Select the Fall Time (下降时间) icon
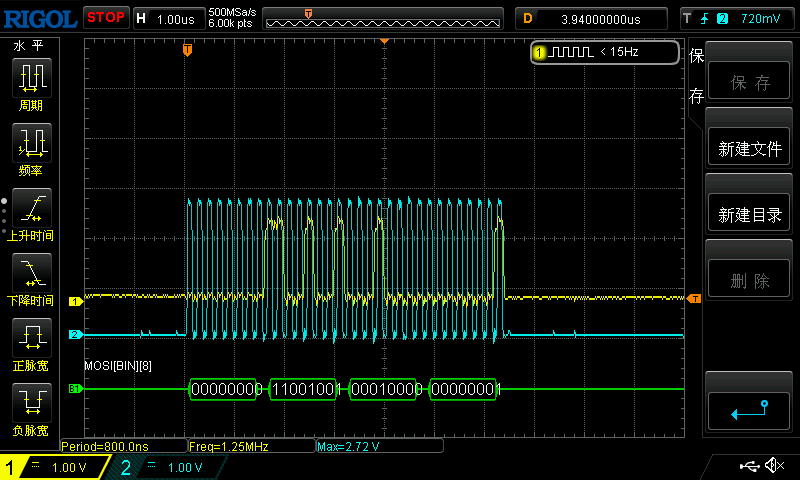 pos(32,272)
